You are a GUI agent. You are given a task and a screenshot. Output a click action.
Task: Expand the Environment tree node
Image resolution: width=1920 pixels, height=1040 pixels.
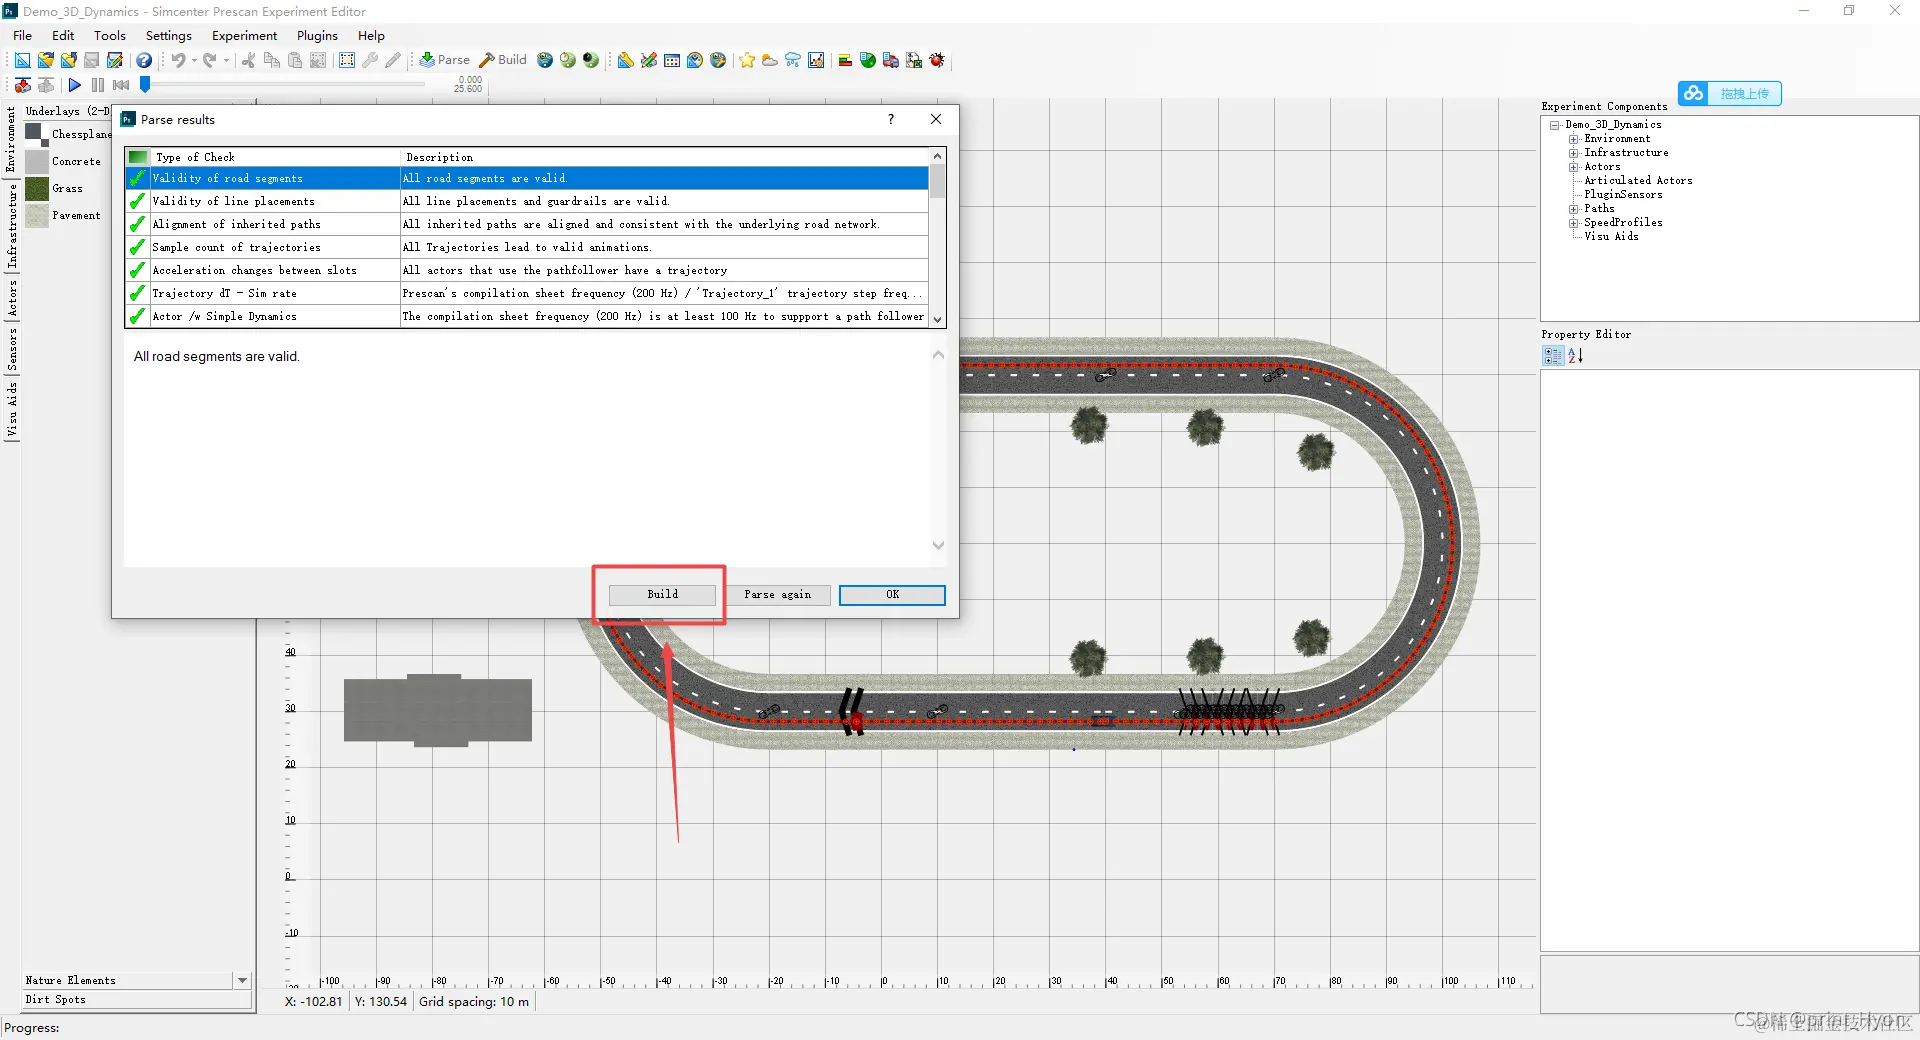pos(1574,139)
